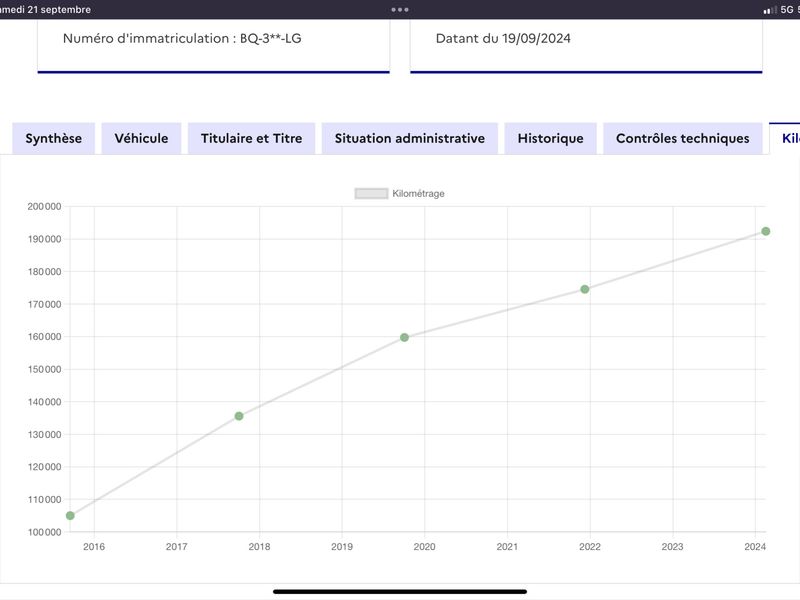Click the data point near 192000 km in 2024

[x=765, y=232]
